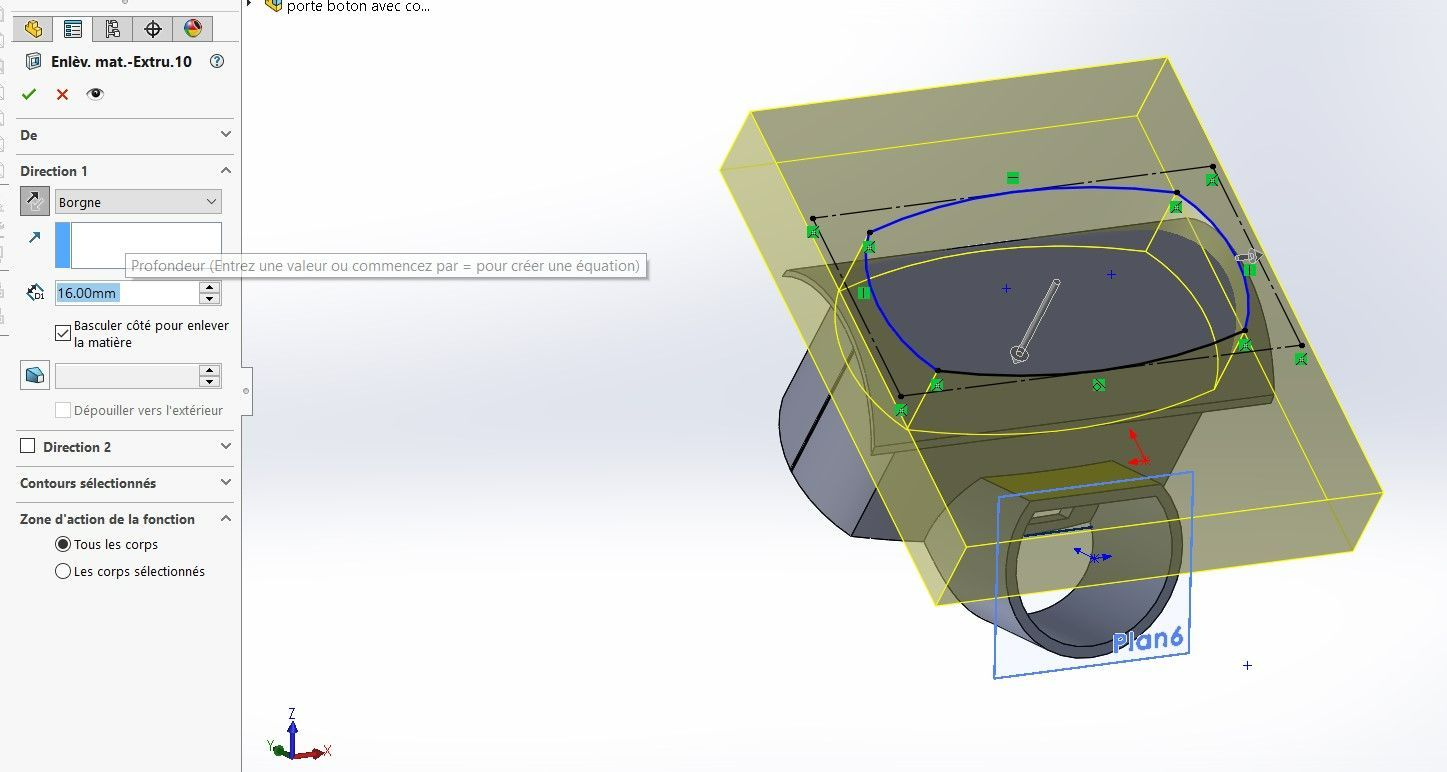Open the DisplayManager appearance tab
This screenshot has width=1447, height=772.
[x=192, y=29]
